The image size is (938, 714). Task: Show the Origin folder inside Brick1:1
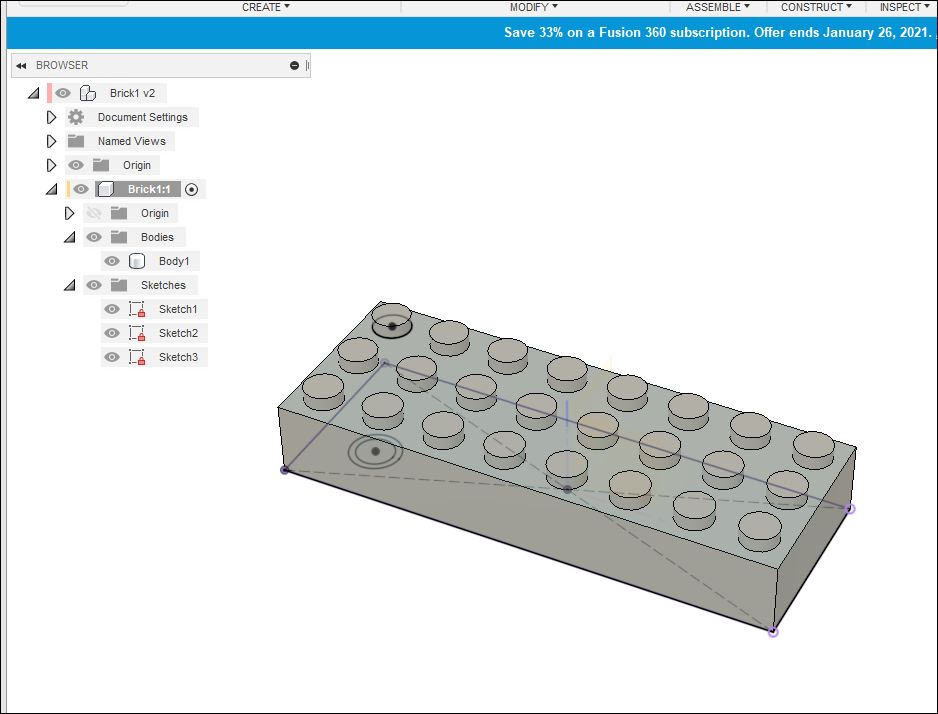[x=94, y=213]
